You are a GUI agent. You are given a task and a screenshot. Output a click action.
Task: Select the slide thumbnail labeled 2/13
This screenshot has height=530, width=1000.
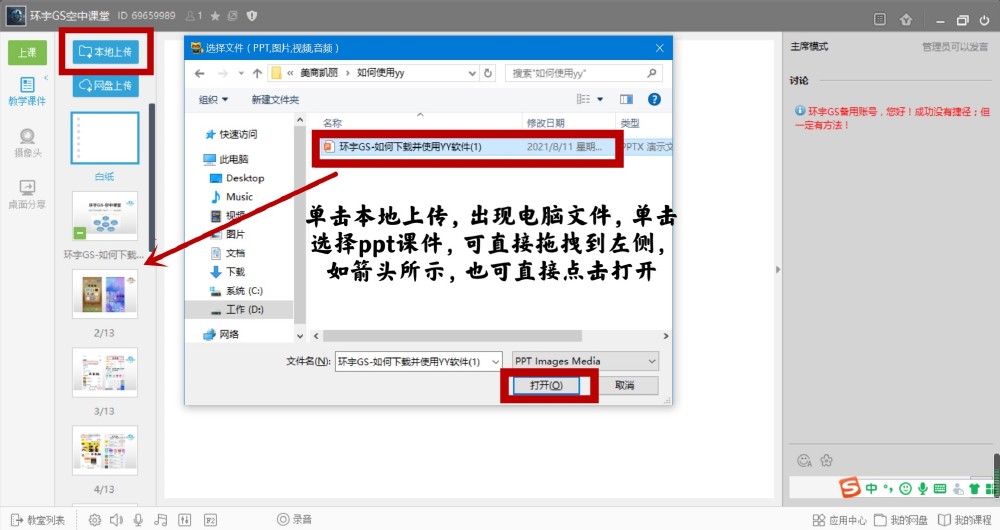click(x=105, y=294)
